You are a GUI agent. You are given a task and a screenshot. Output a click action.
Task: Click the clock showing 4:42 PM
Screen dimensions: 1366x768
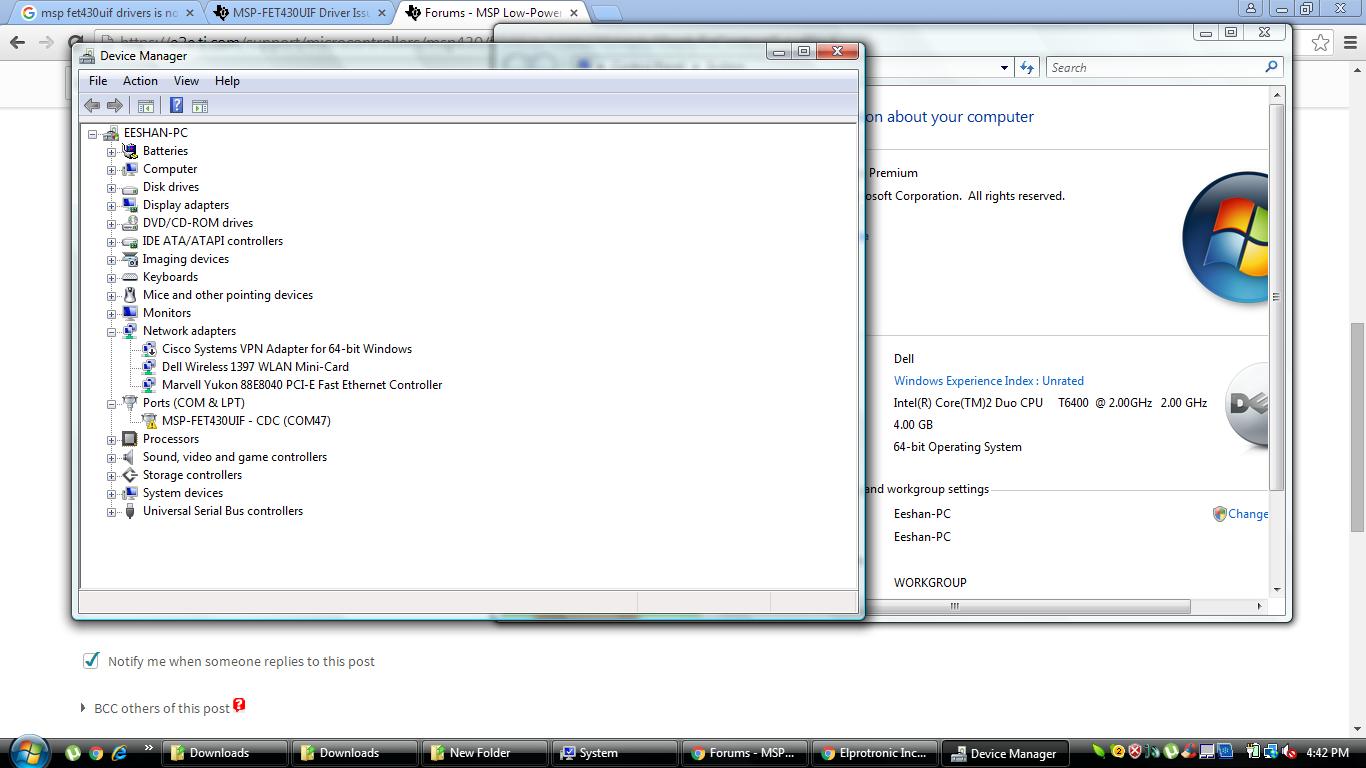click(1327, 753)
